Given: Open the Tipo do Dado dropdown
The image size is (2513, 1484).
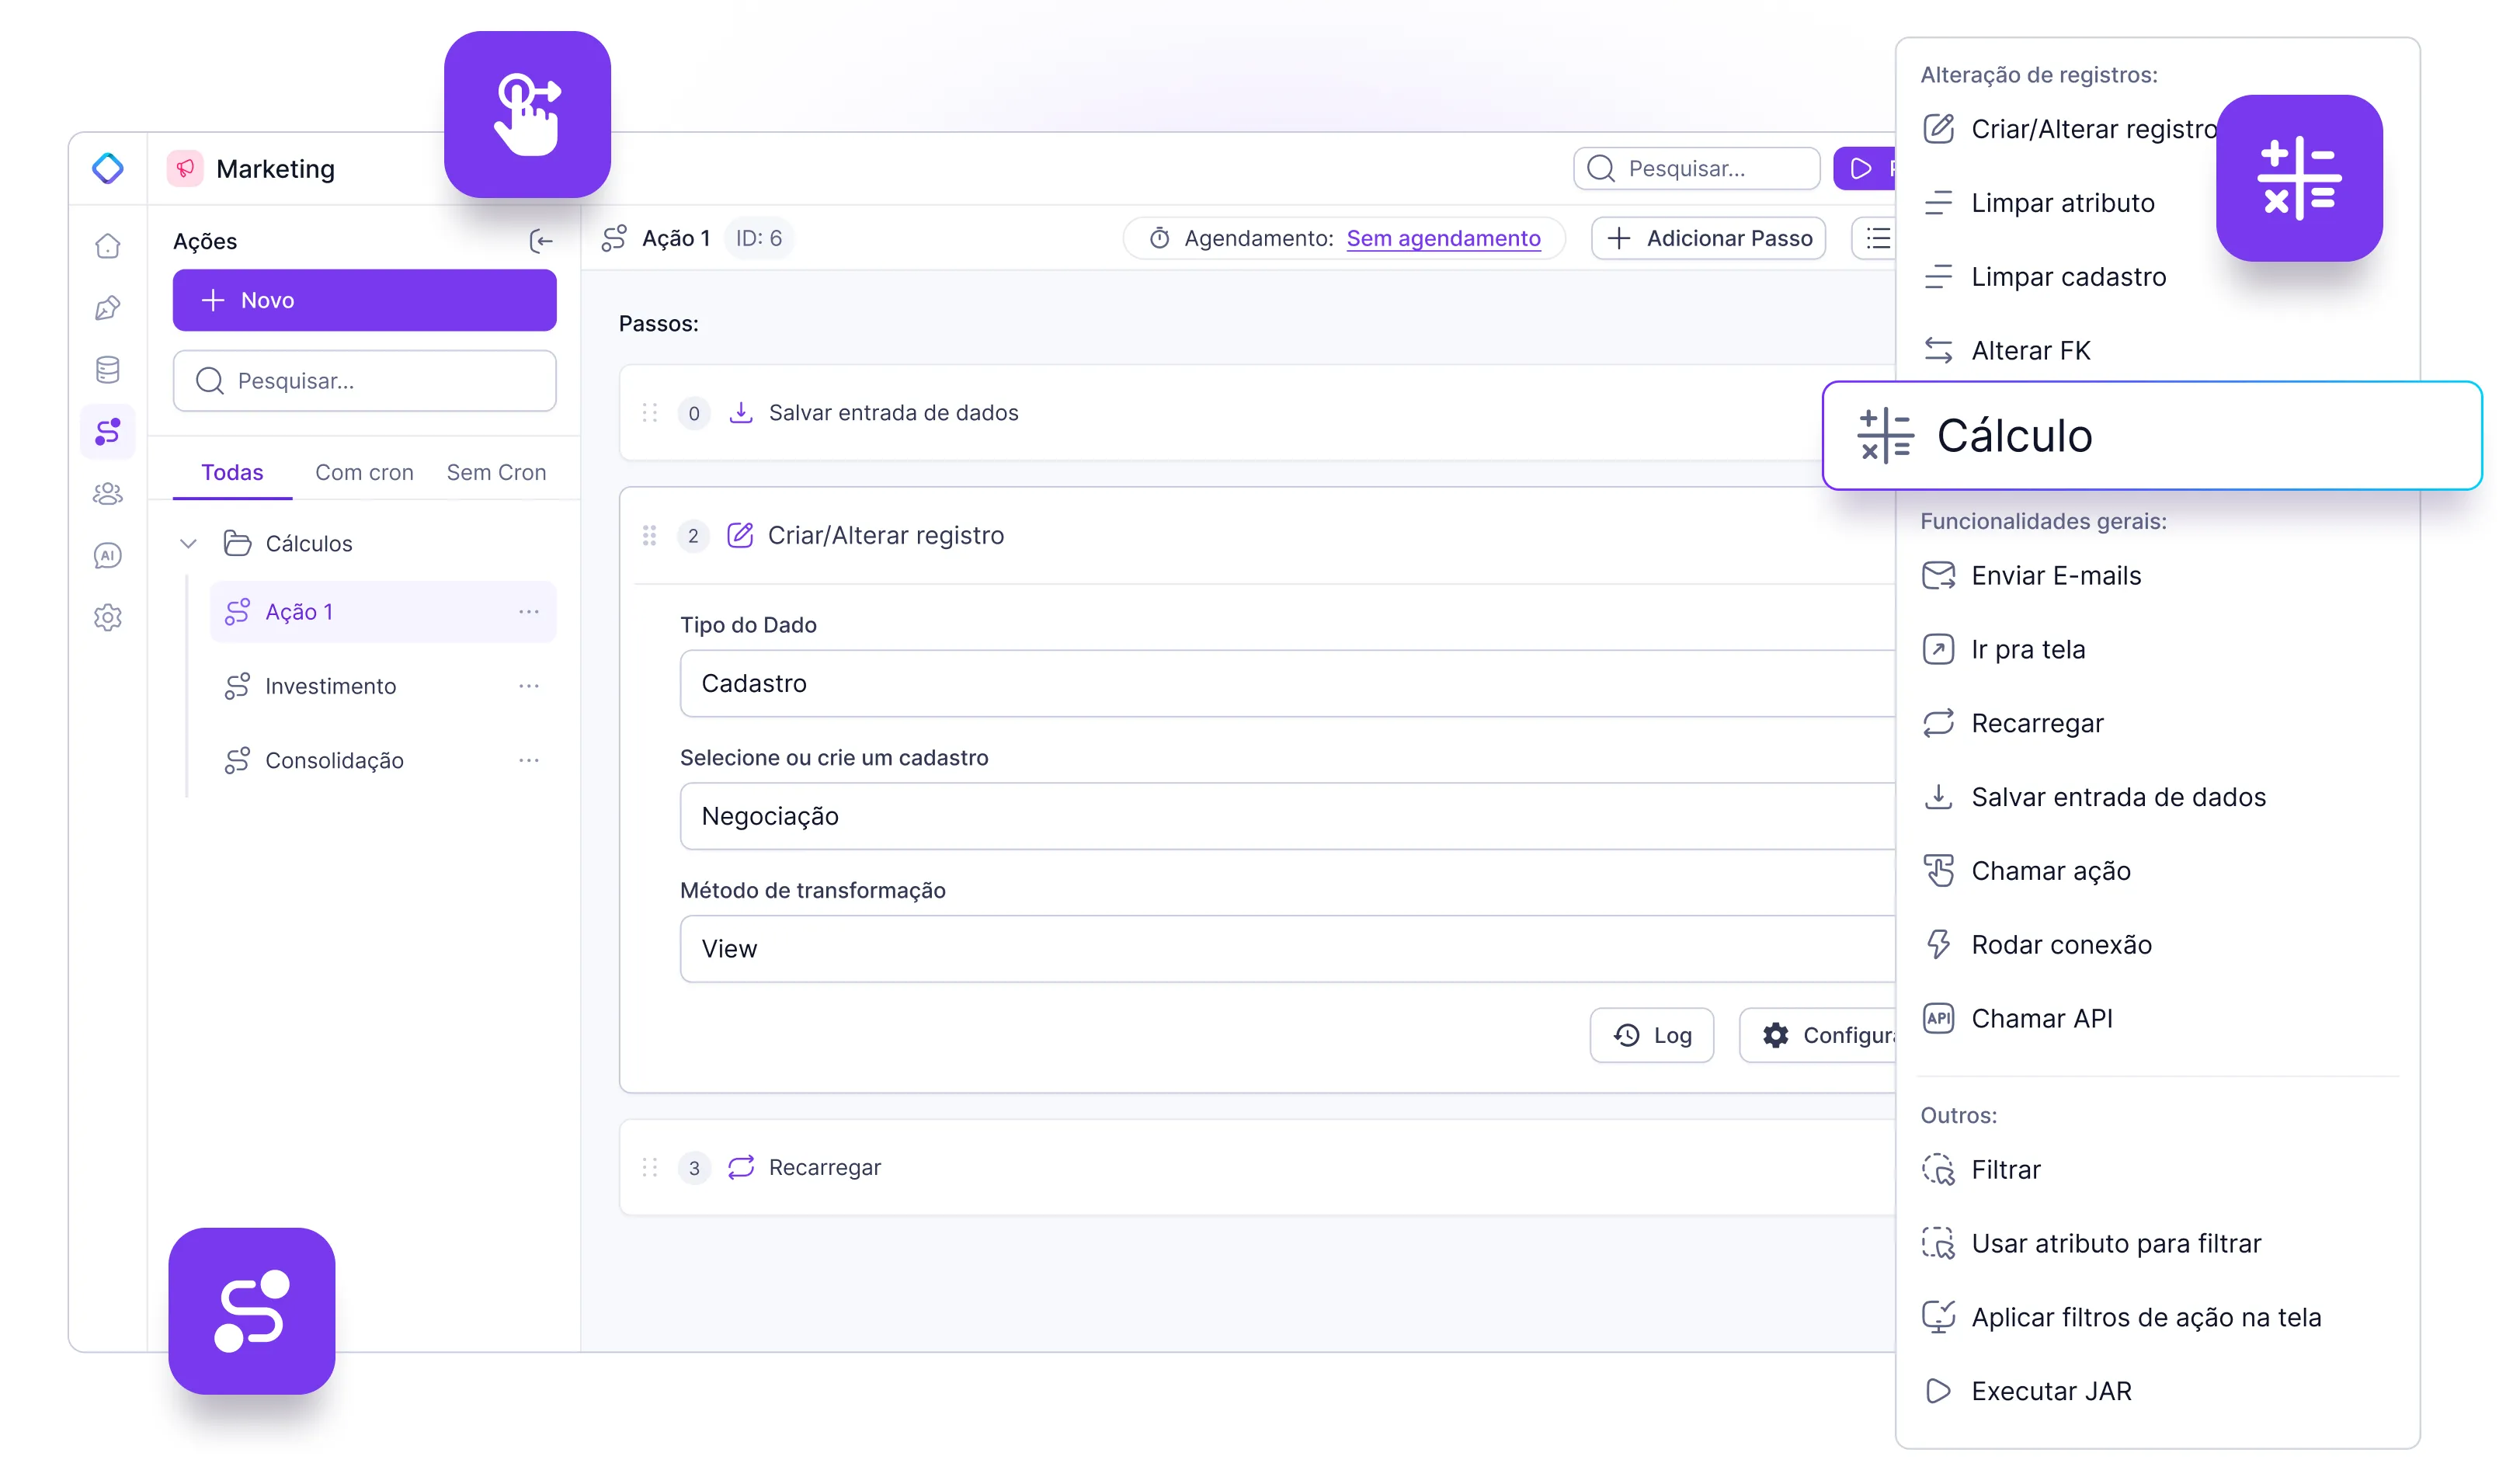Looking at the screenshot, I should (1288, 684).
